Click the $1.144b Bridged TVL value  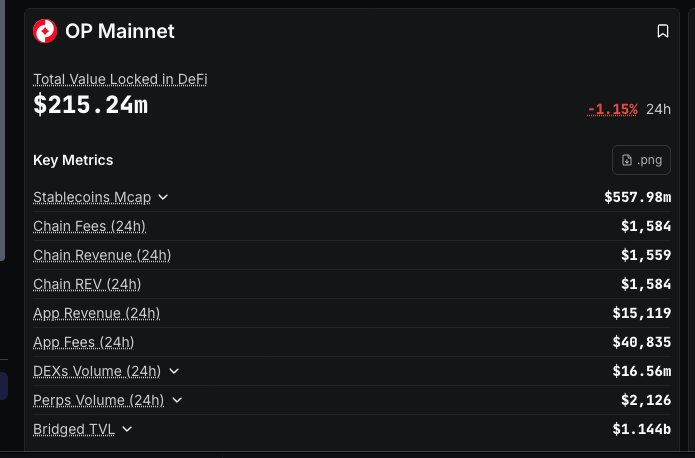point(641,429)
